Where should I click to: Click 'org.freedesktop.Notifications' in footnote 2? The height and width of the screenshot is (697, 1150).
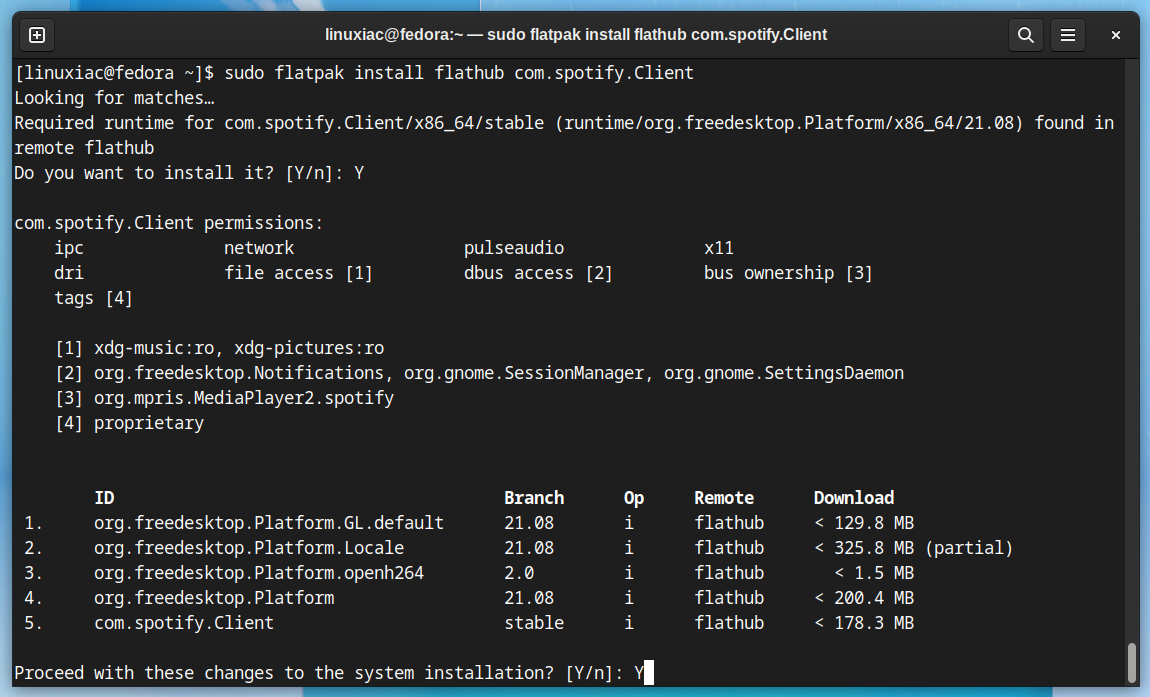pyautogui.click(x=239, y=373)
